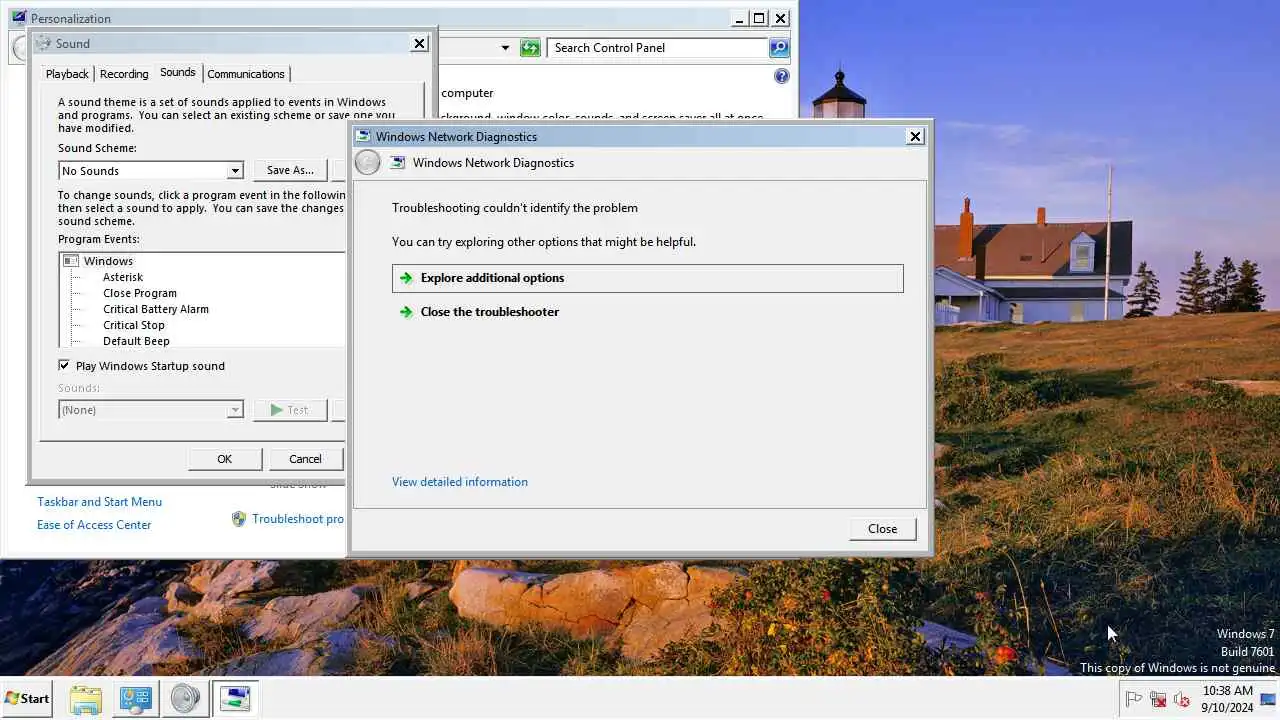
Task: Select Windows in Program Events tree
Action: coord(108,261)
